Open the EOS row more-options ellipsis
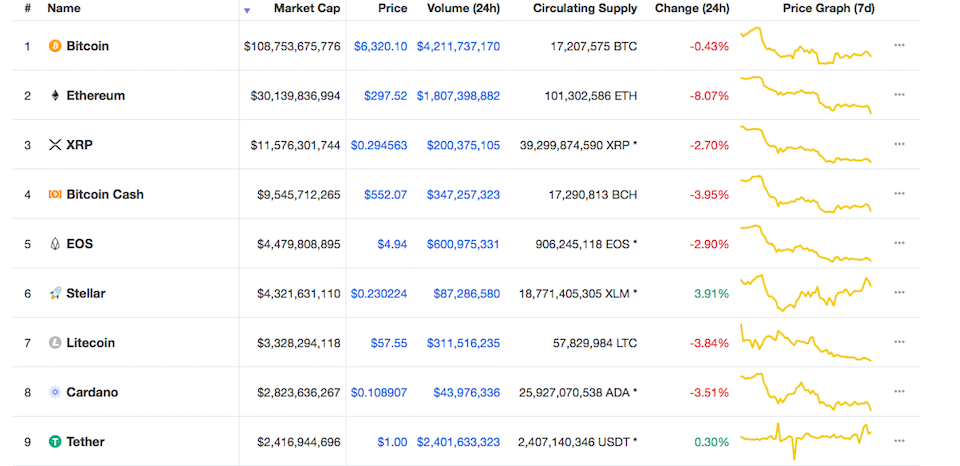The width and height of the screenshot is (960, 466). (x=899, y=243)
